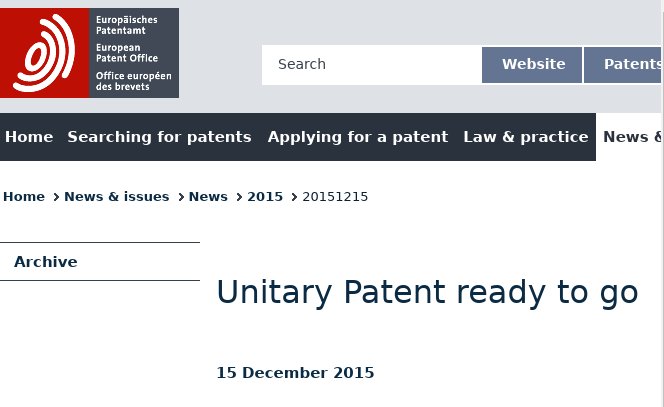The height and width of the screenshot is (407, 664).
Task: Select the Website search button
Action: pyautogui.click(x=532, y=64)
